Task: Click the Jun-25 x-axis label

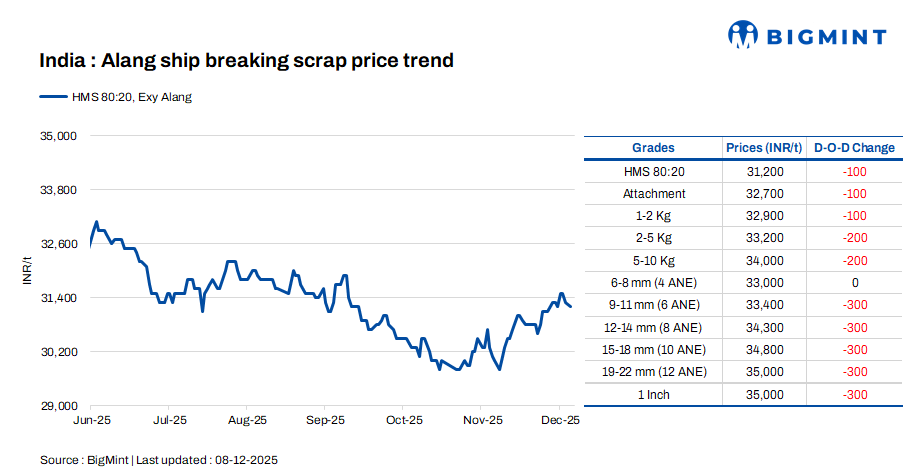Action: tap(91, 421)
